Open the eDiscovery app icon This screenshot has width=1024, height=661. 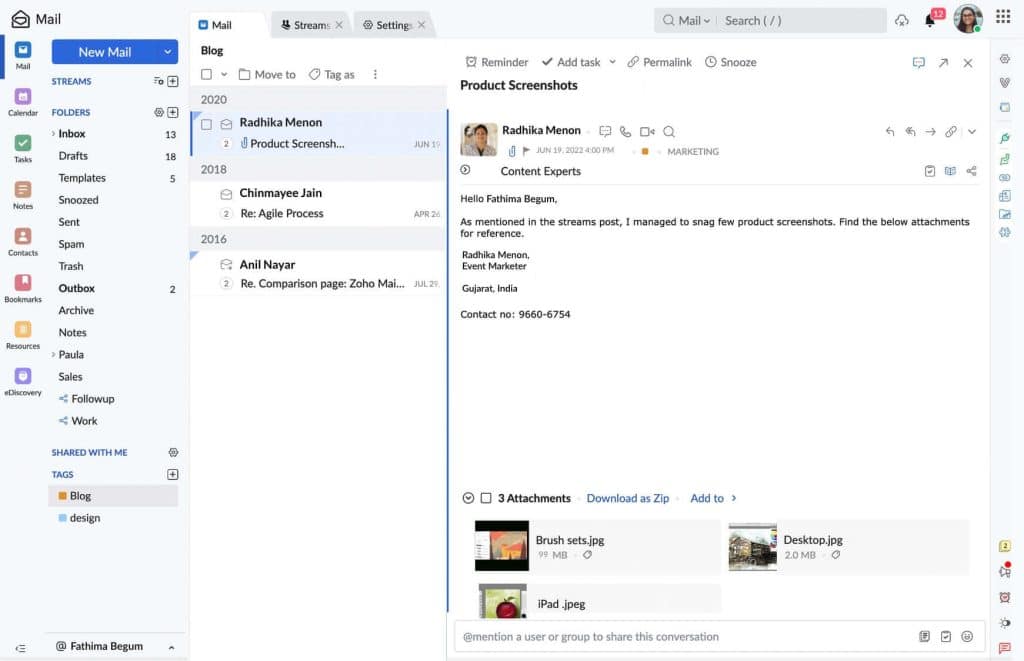[x=23, y=377]
